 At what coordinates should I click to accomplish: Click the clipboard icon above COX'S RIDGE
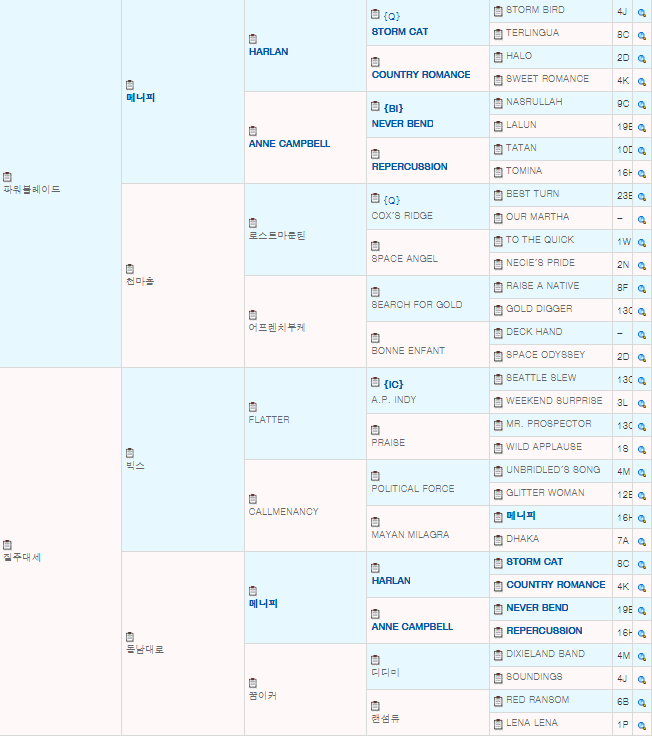tap(376, 200)
